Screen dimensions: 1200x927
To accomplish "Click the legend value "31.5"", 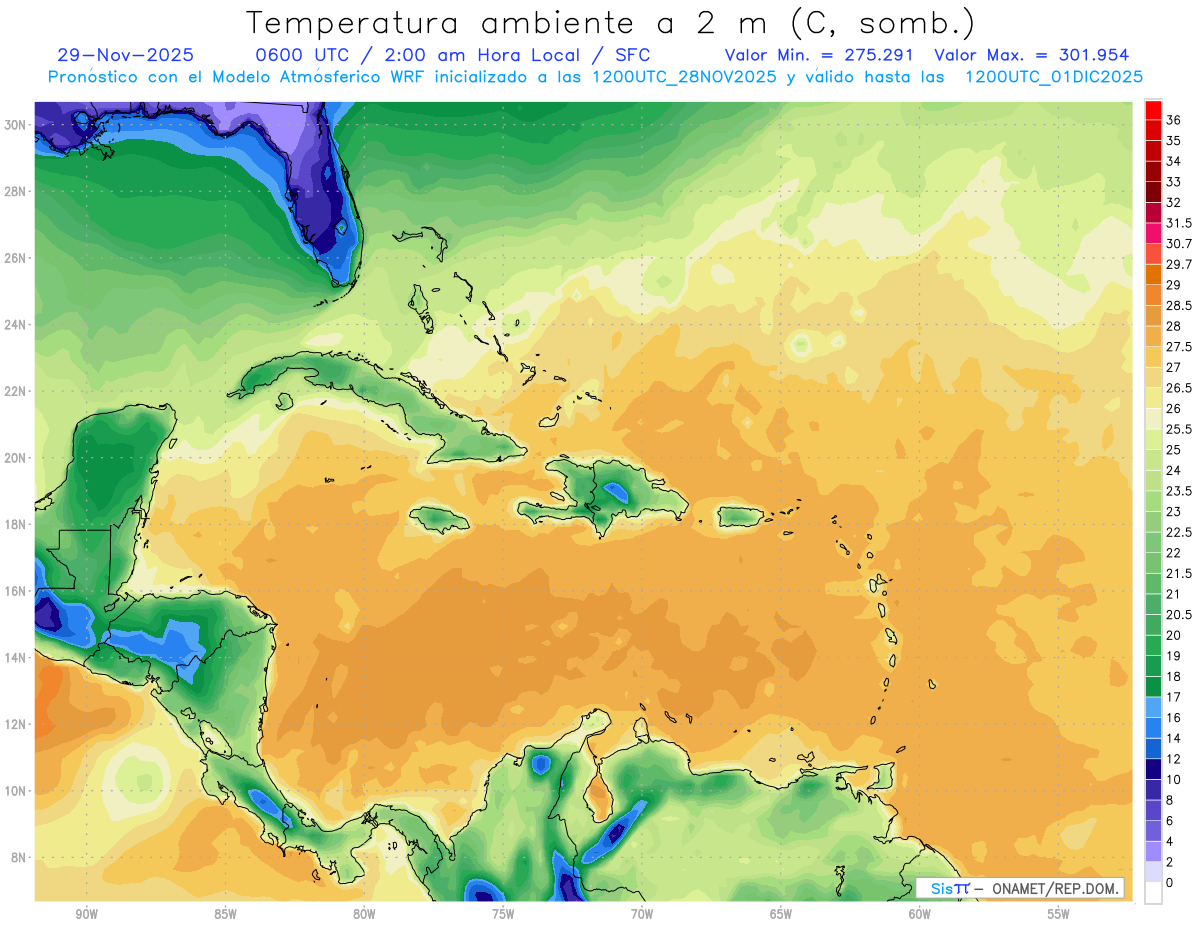I will coord(1179,223).
